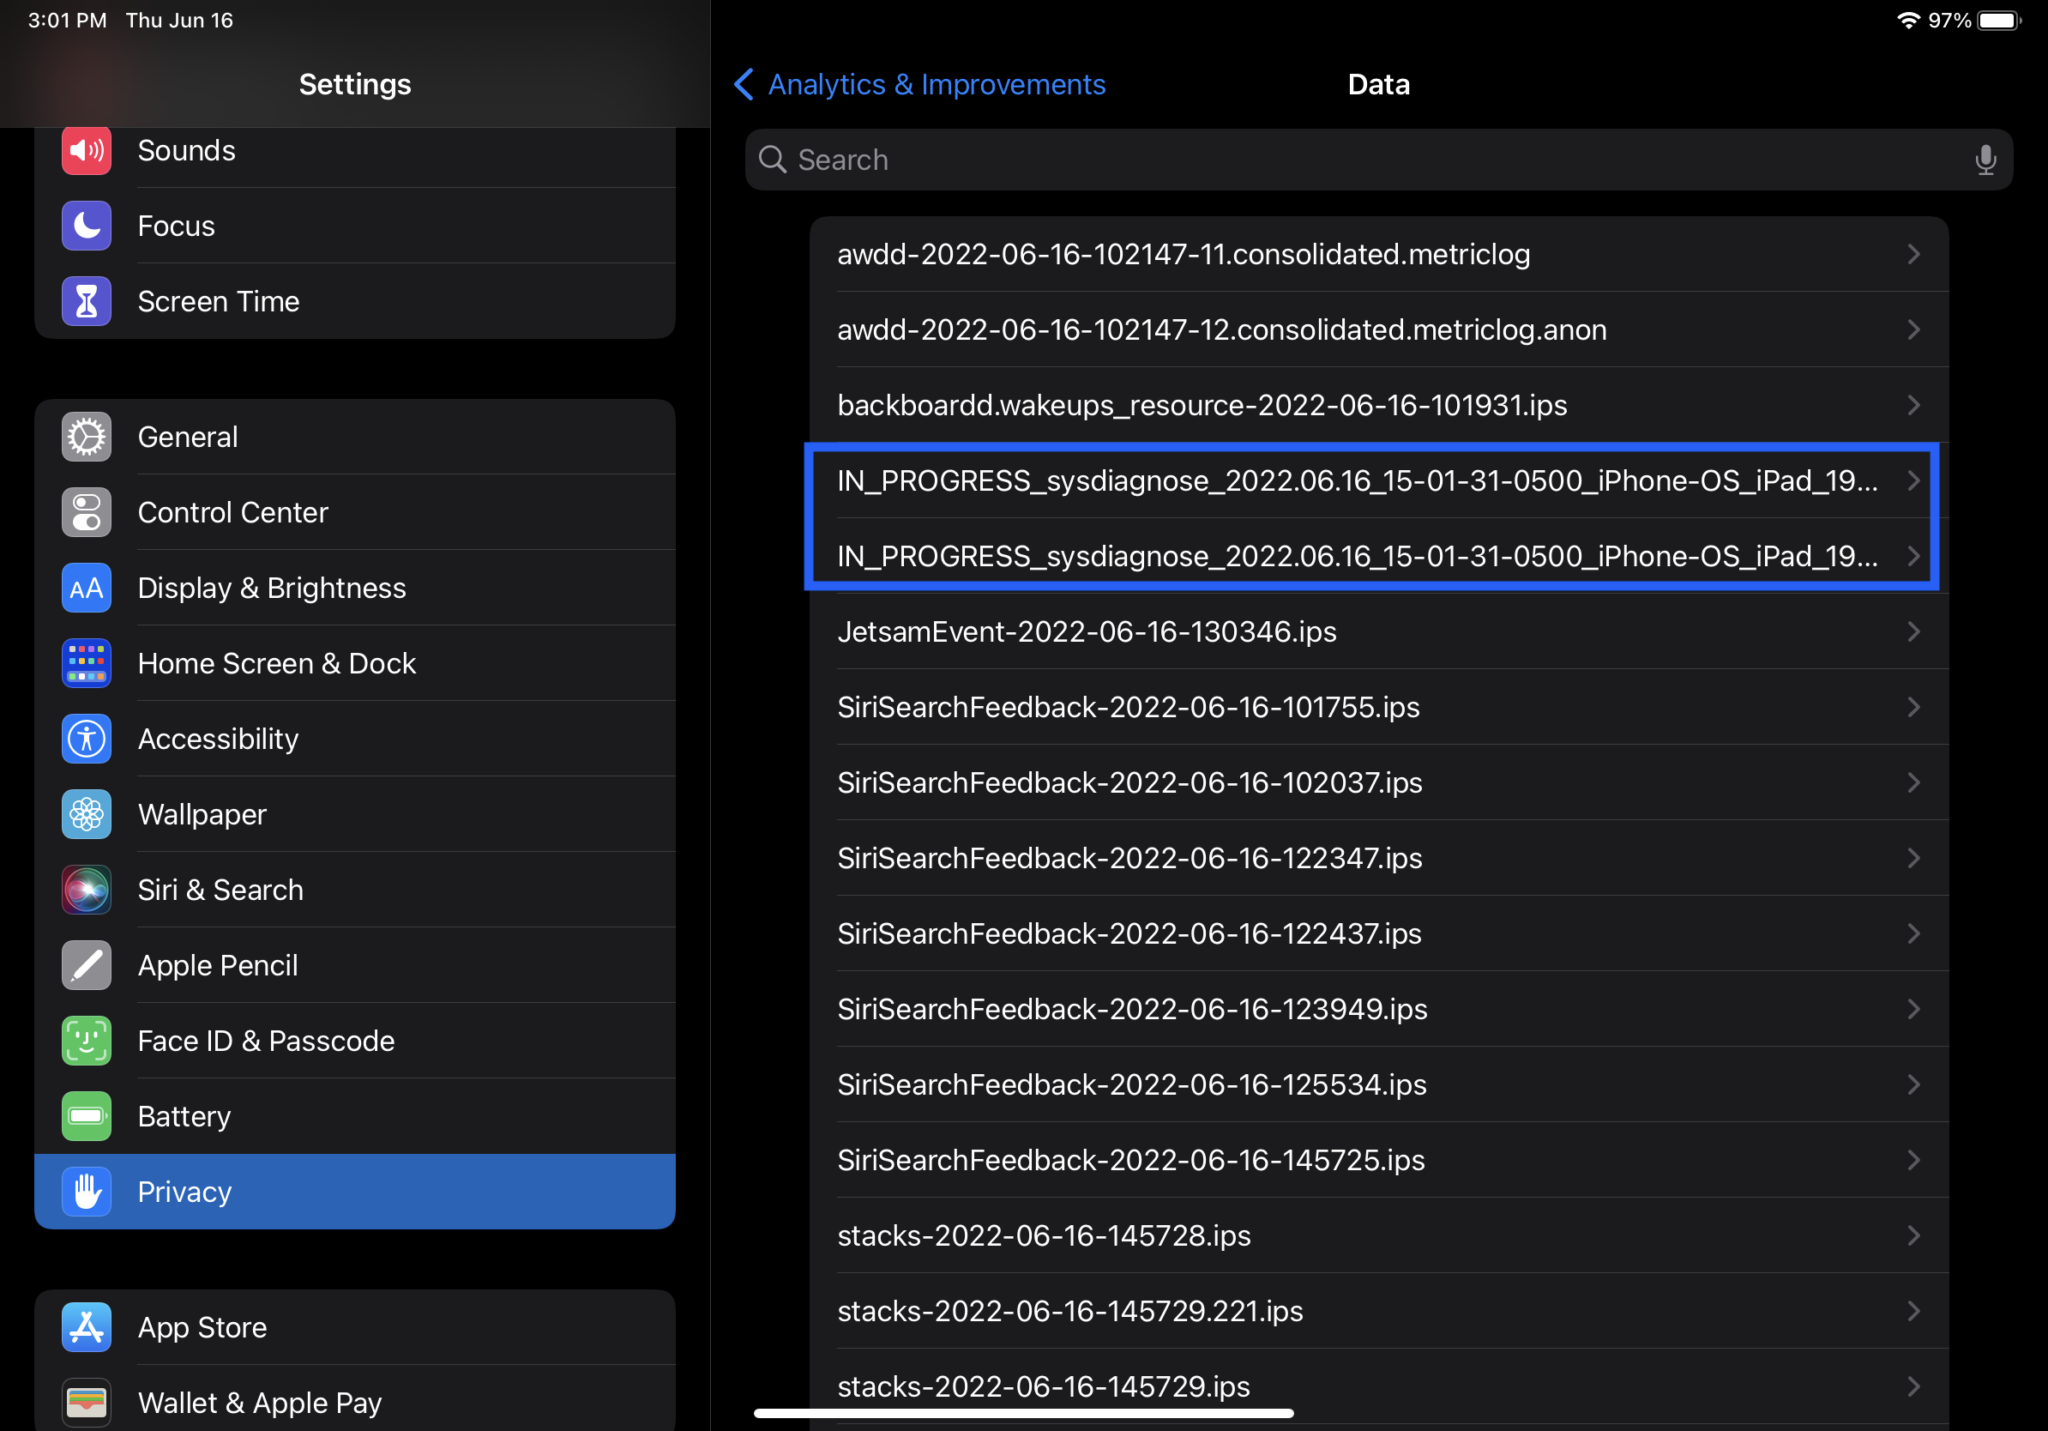Tap the battery status indicator in status bar
This screenshot has width=2048, height=1431.
tap(1999, 20)
